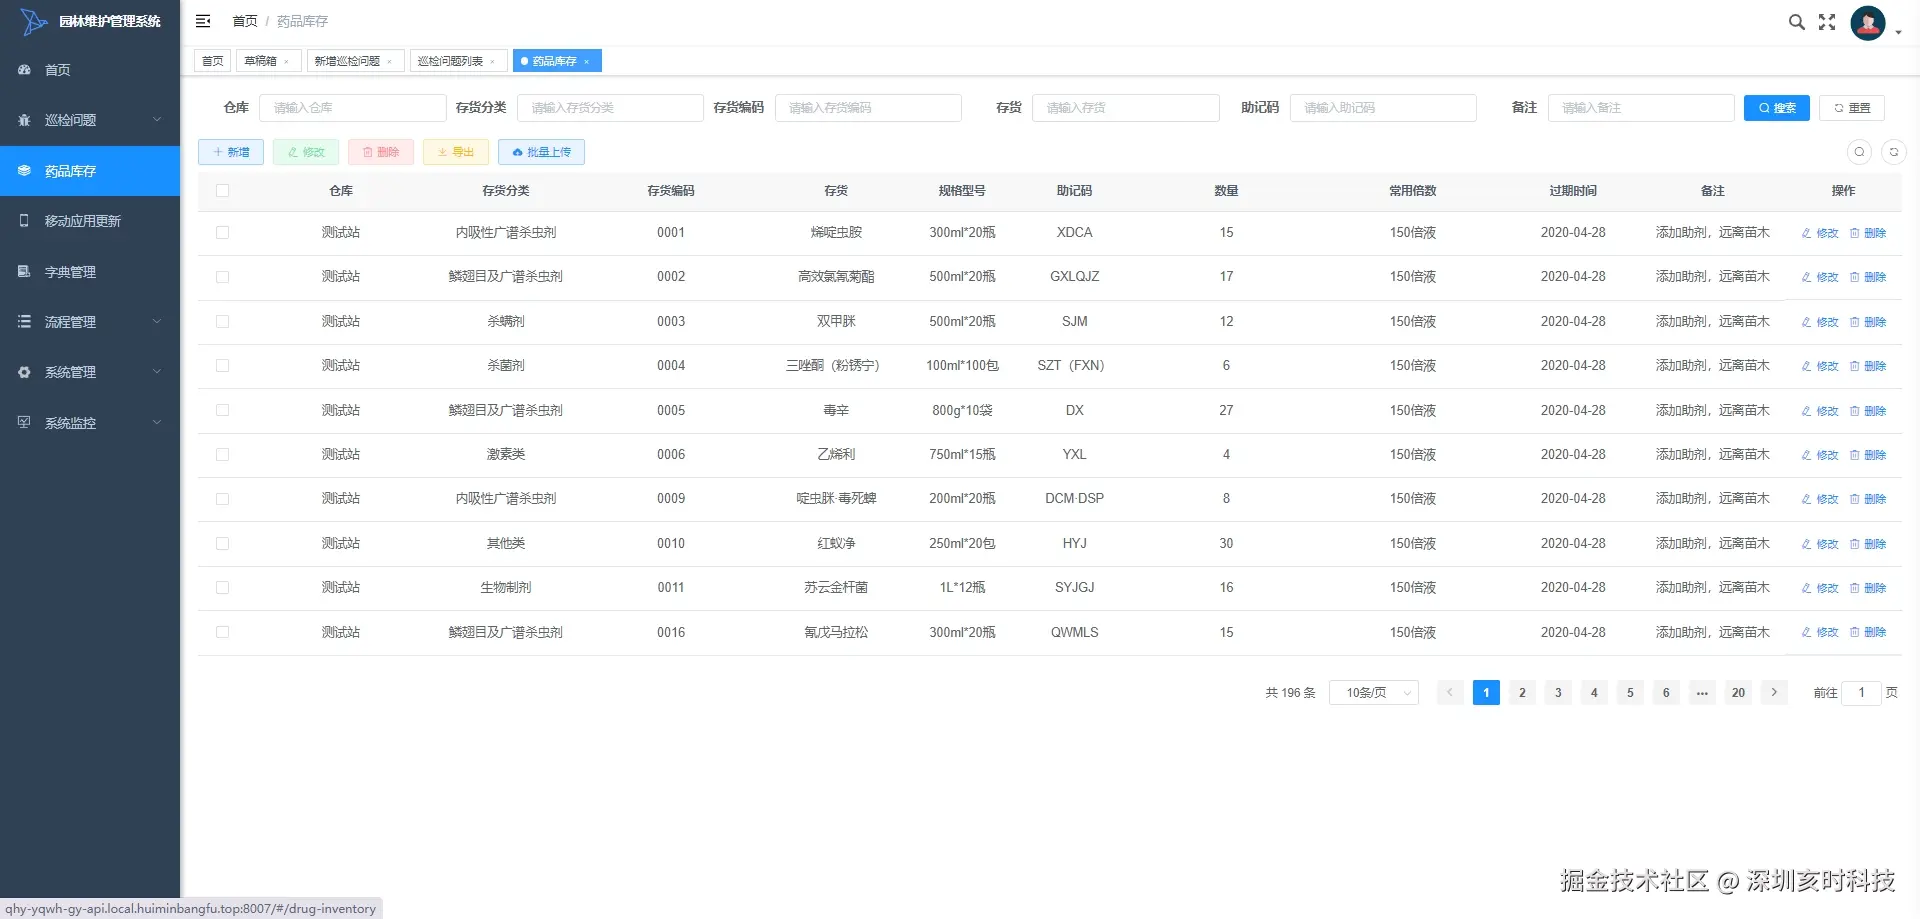Tick the checkbox for row 0006 乙烯利
Viewport: 1920px width, 919px height.
[x=222, y=454]
